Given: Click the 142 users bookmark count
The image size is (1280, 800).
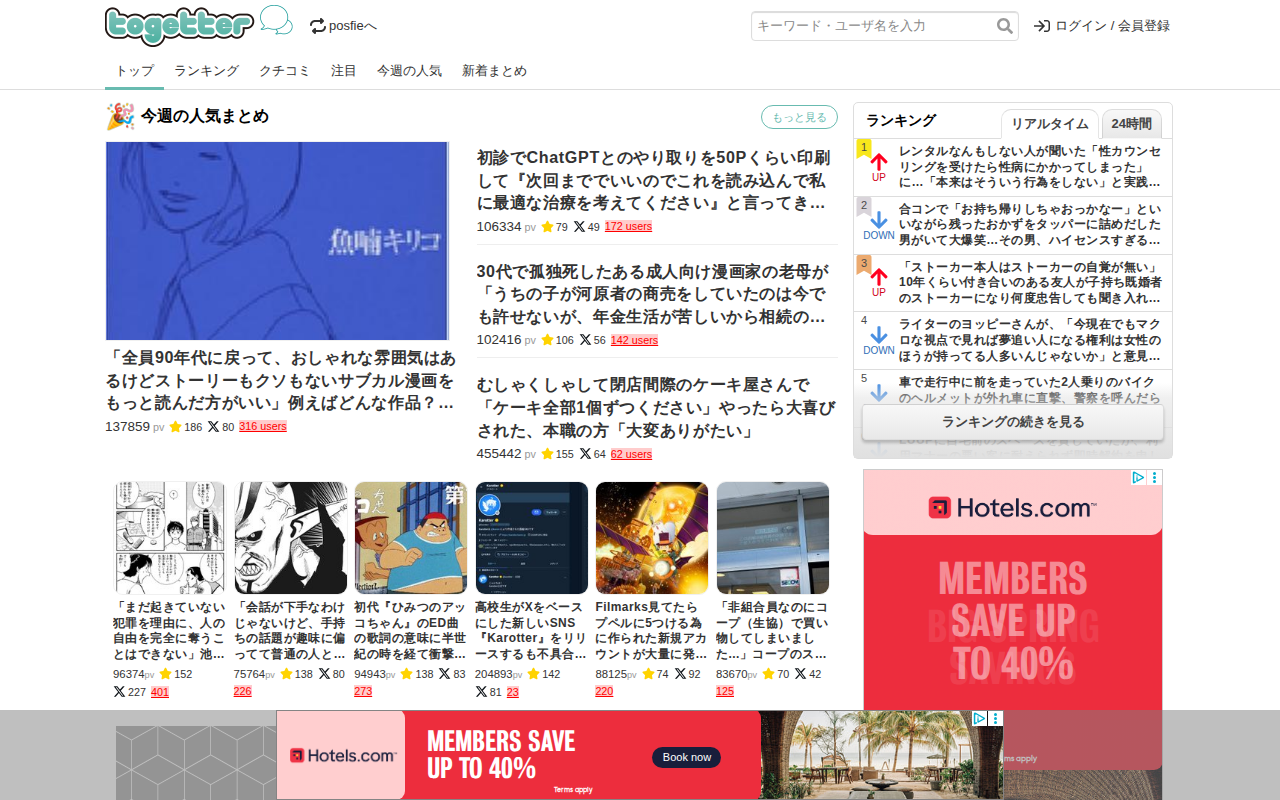Looking at the screenshot, I should click(634, 340).
